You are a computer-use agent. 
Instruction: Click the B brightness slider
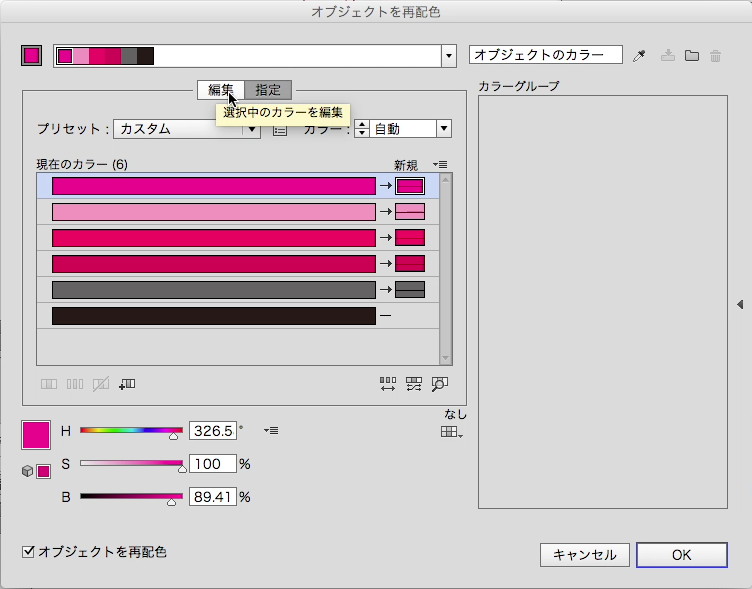tap(131, 497)
